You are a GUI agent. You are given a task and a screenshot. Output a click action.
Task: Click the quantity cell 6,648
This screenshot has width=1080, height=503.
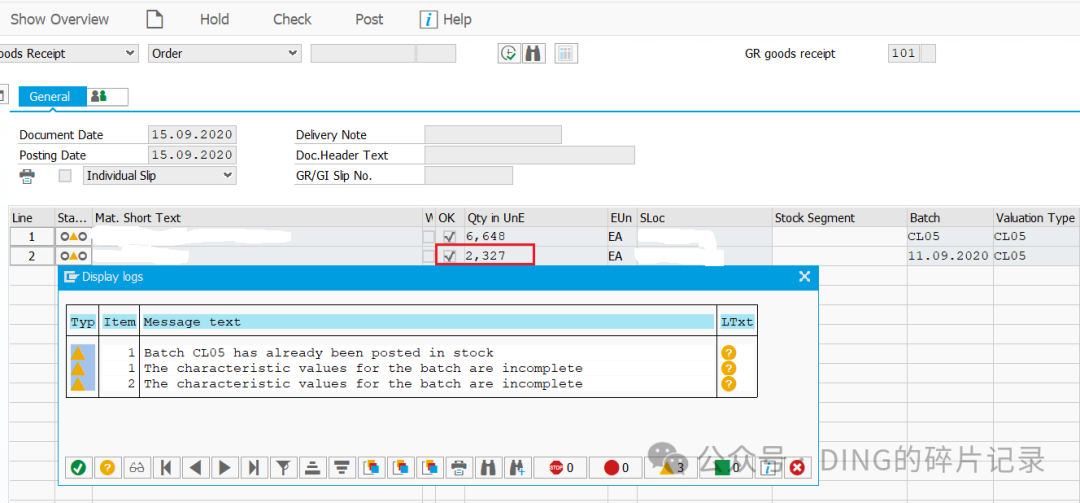(x=536, y=236)
